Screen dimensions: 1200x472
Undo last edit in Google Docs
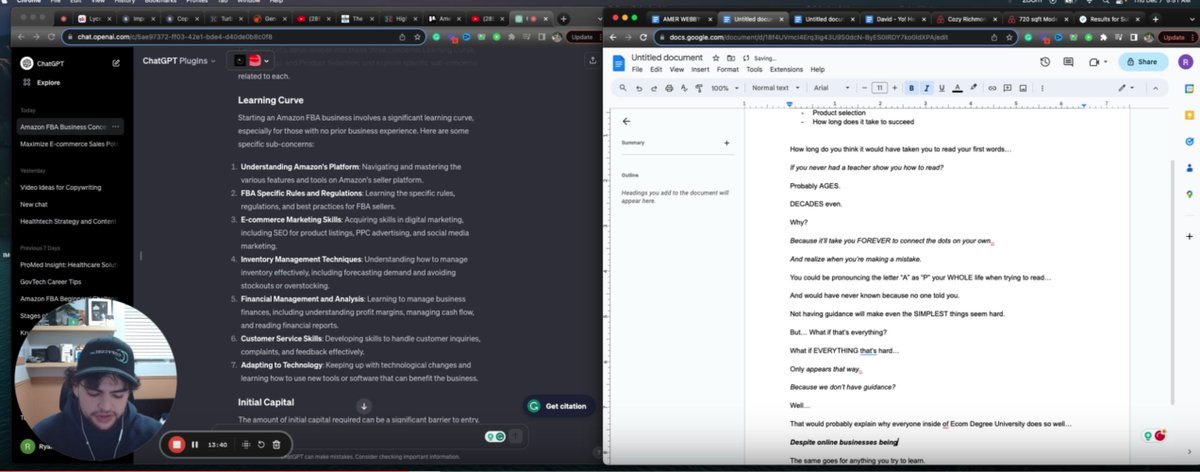tap(641, 88)
